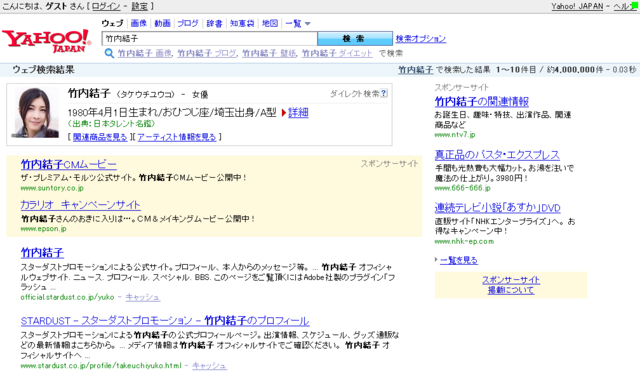Open the 検索オプション link
Screen dimensions: 640x372
(x=421, y=39)
